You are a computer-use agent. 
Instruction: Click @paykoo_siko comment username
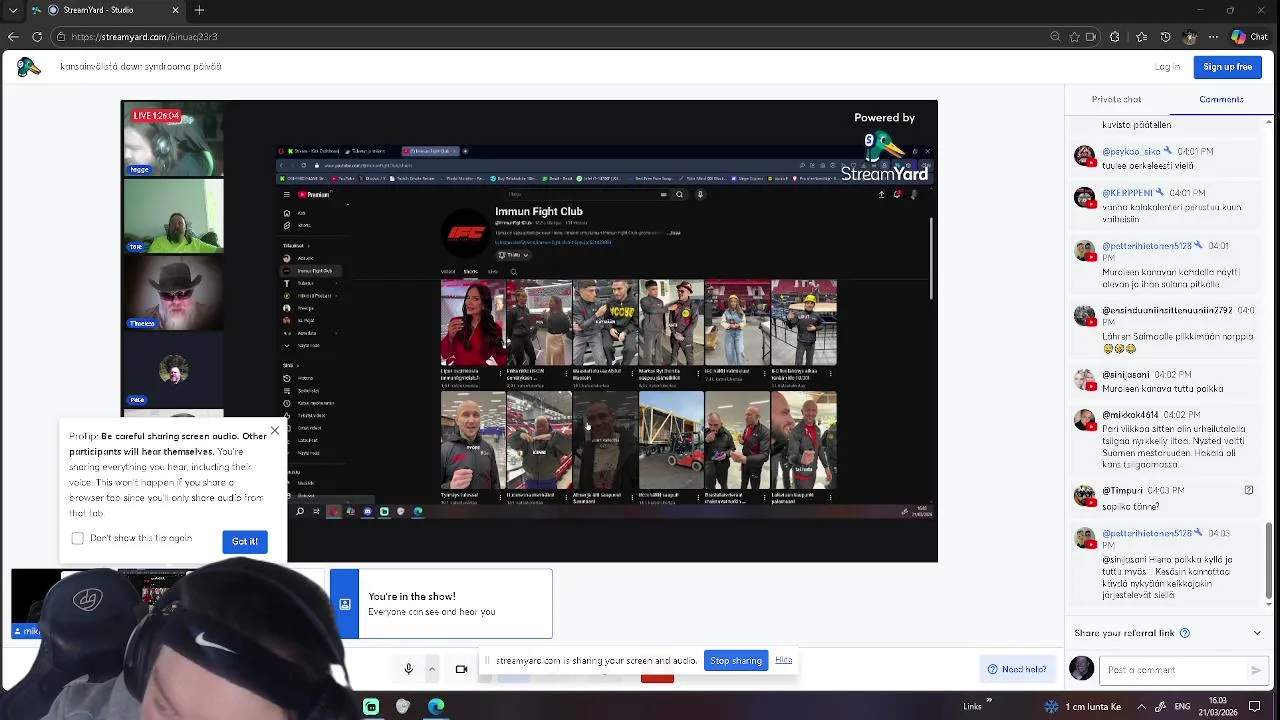point(1132,152)
